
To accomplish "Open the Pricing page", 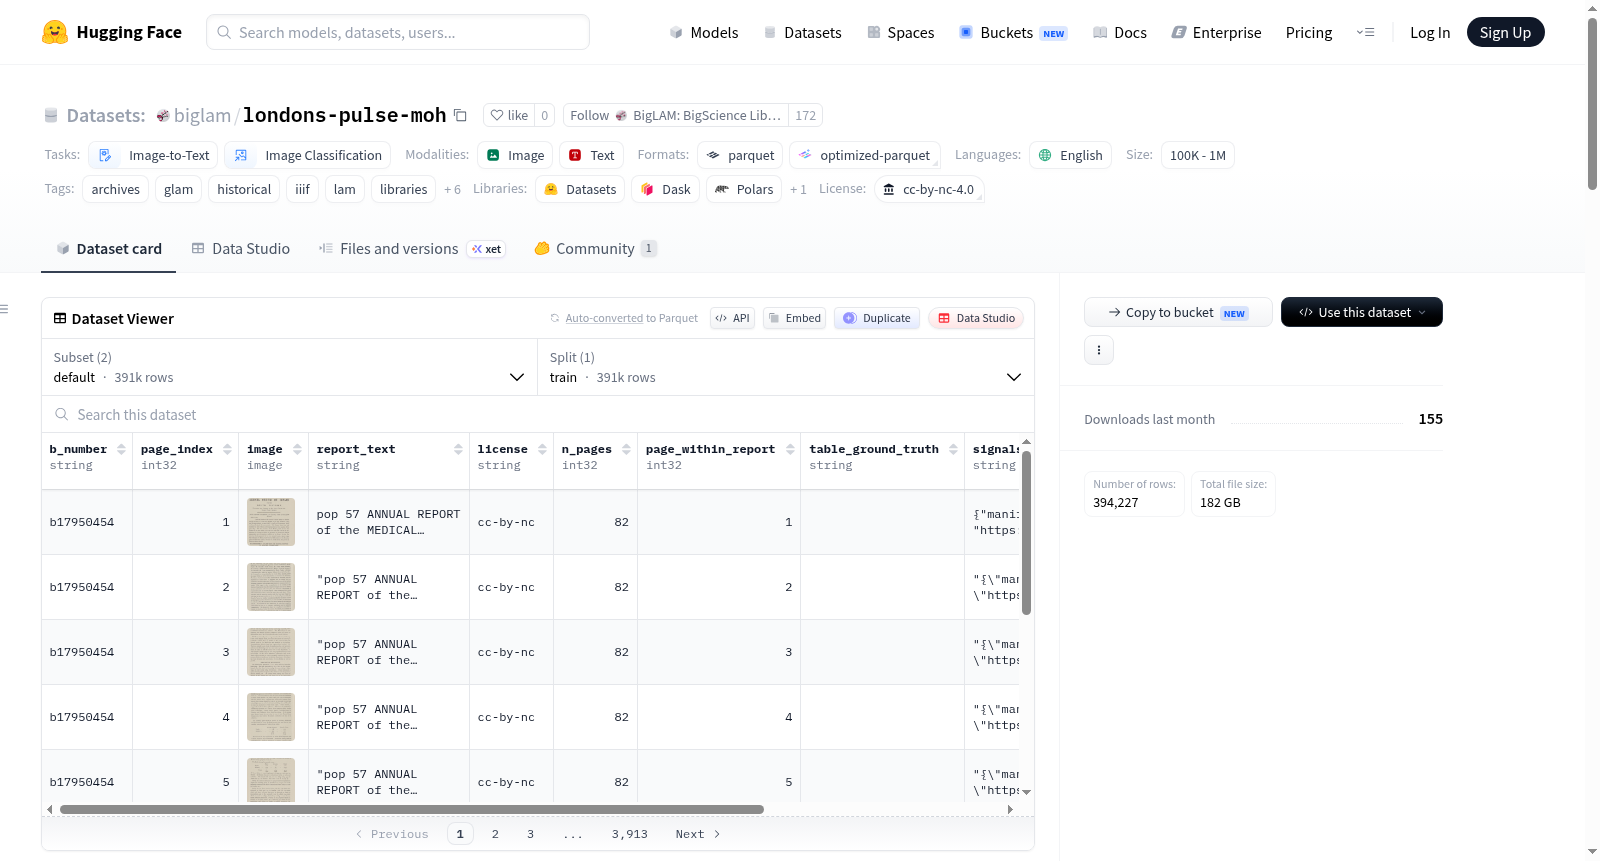I will [x=1309, y=32].
